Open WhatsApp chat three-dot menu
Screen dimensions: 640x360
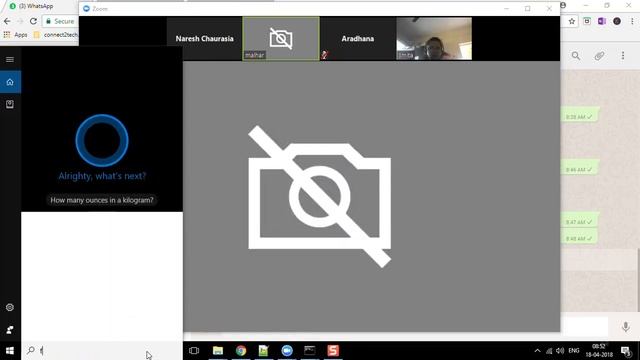(x=623, y=56)
